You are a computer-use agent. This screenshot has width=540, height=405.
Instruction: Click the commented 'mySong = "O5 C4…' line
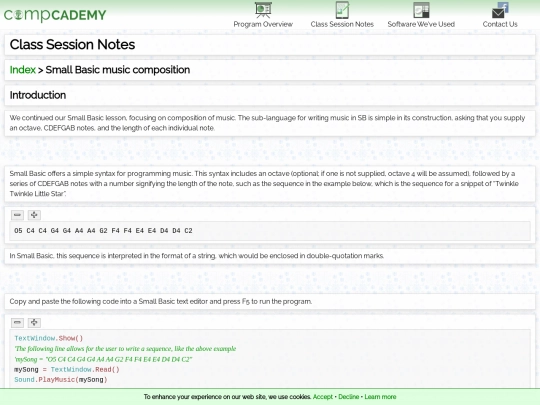point(103,359)
